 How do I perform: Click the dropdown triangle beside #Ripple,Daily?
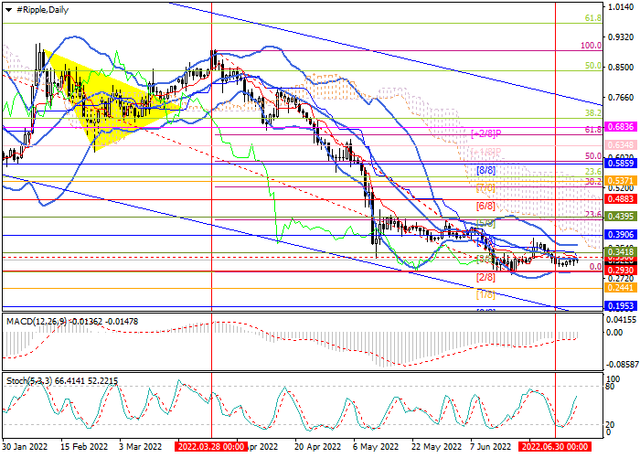click(x=8, y=9)
